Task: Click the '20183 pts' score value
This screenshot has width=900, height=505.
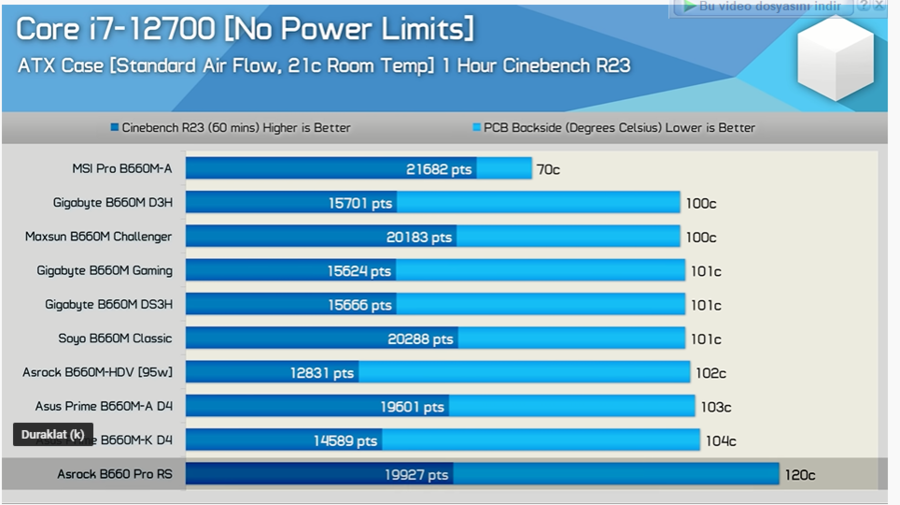Action: point(419,237)
